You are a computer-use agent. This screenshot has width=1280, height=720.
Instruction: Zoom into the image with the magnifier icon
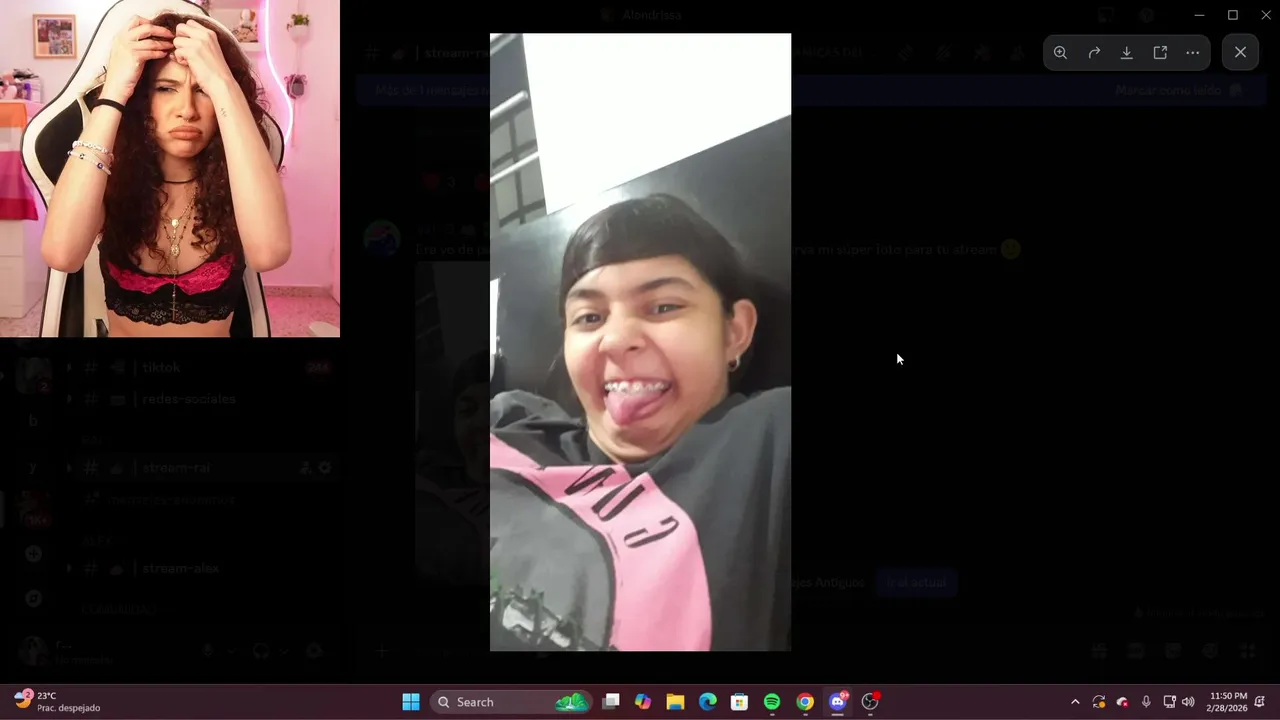pyautogui.click(x=1060, y=53)
